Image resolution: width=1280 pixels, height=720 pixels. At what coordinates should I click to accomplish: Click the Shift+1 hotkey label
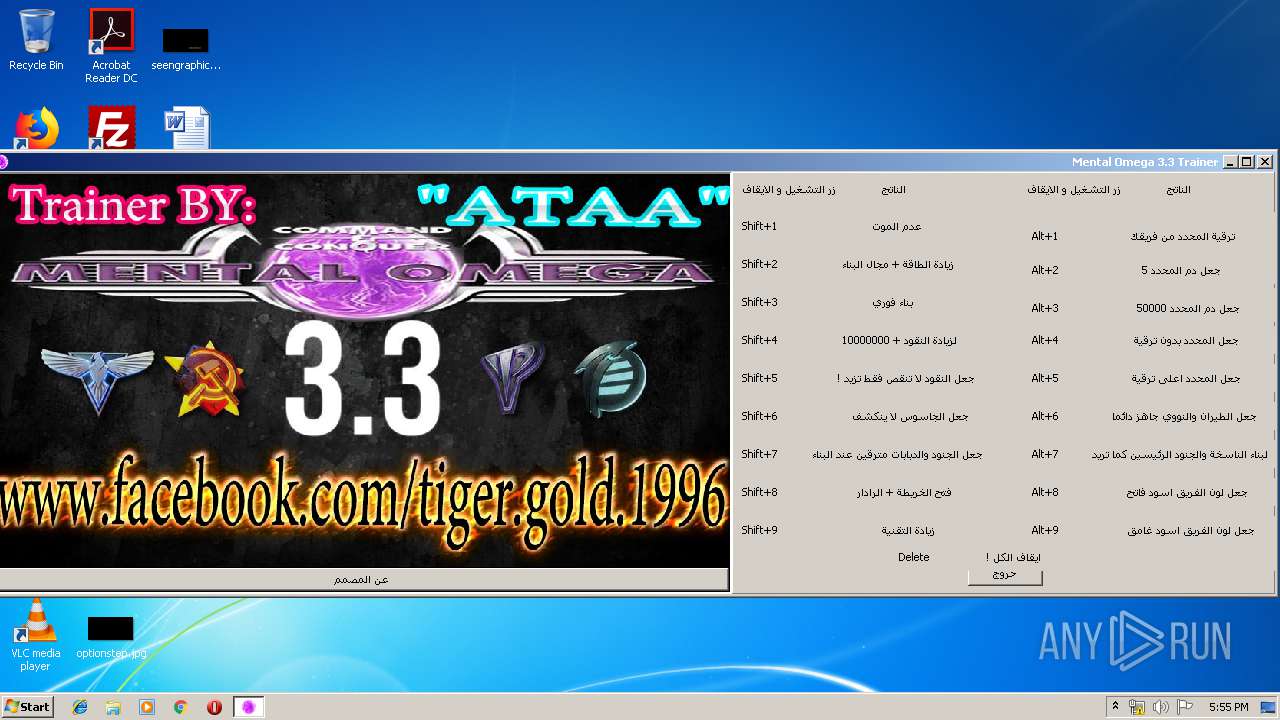click(x=759, y=227)
